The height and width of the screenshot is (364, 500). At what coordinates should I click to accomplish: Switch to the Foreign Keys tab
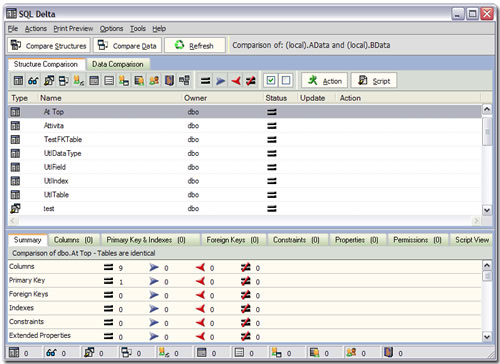point(233,240)
